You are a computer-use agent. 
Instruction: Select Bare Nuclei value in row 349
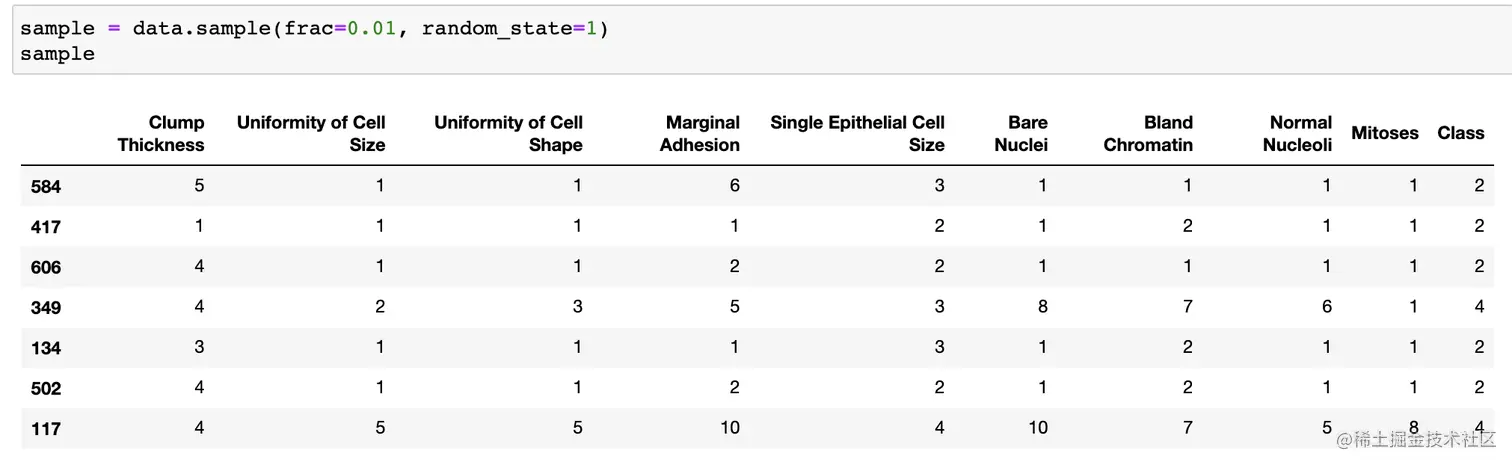(1042, 306)
